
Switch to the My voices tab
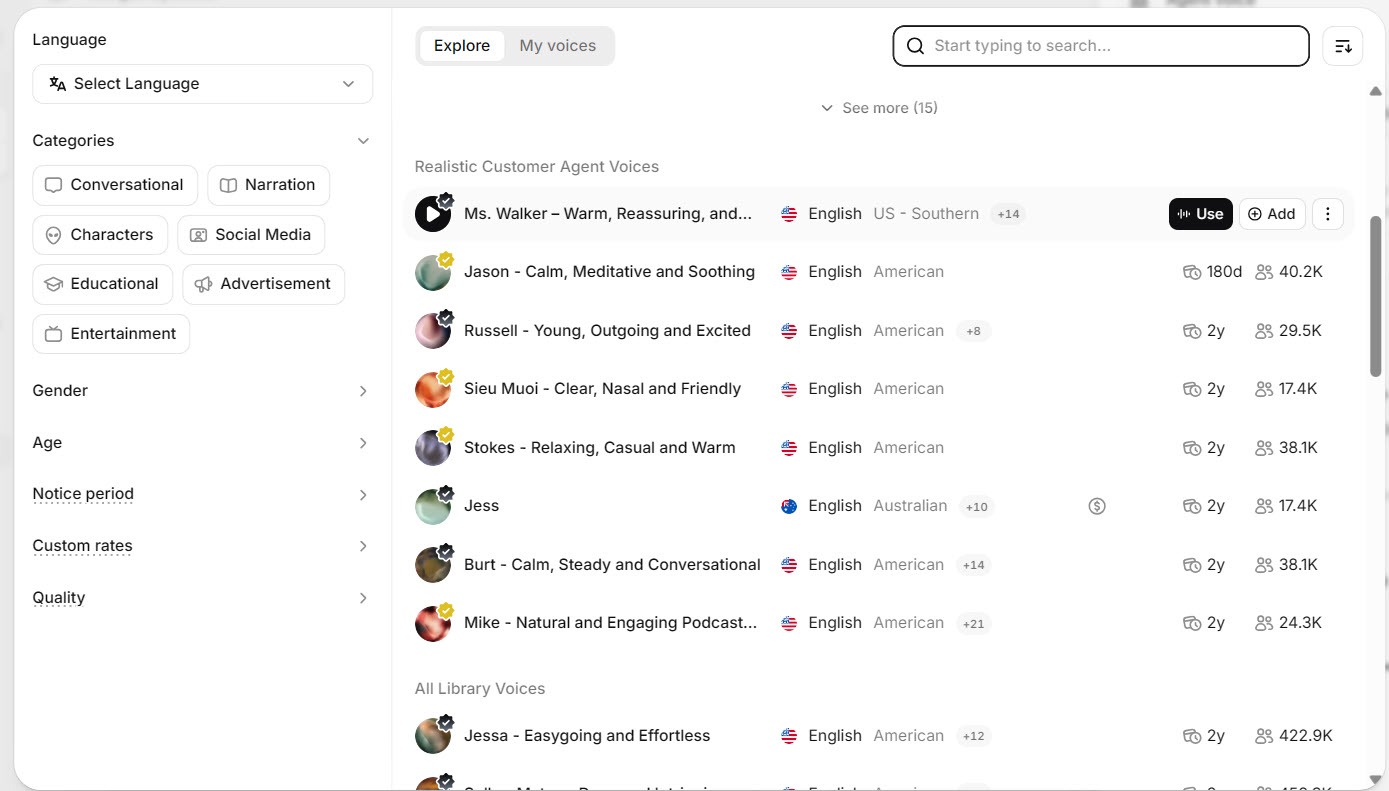[x=557, y=46]
